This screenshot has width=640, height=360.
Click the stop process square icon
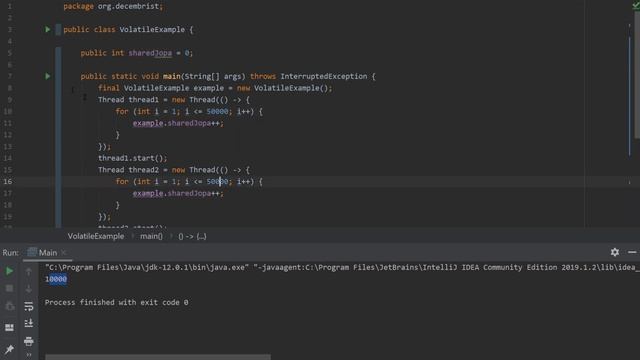(9, 289)
